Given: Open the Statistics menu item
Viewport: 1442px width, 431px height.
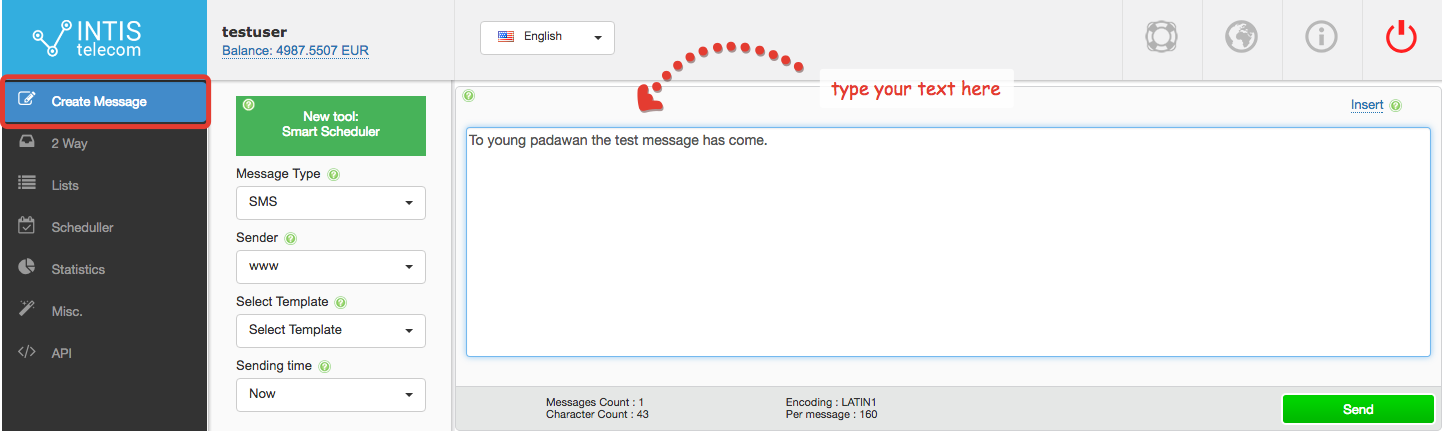Looking at the screenshot, I should point(104,269).
